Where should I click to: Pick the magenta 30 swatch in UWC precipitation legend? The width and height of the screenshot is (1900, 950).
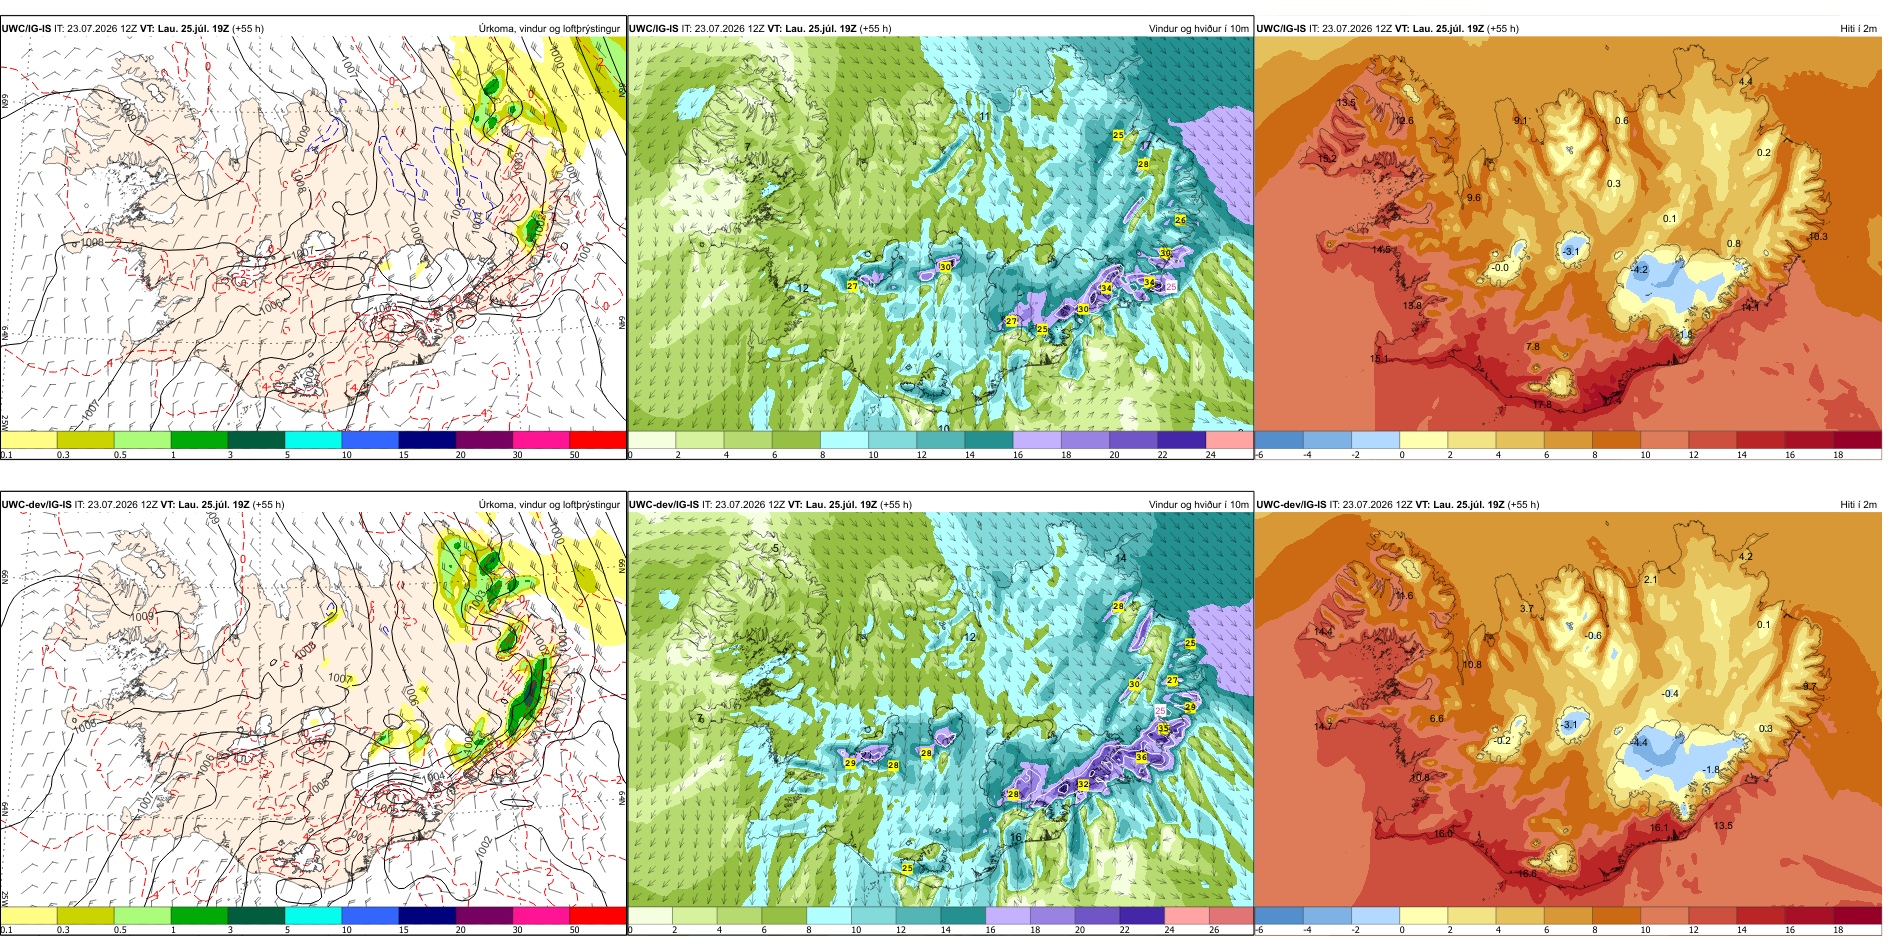tap(541, 439)
